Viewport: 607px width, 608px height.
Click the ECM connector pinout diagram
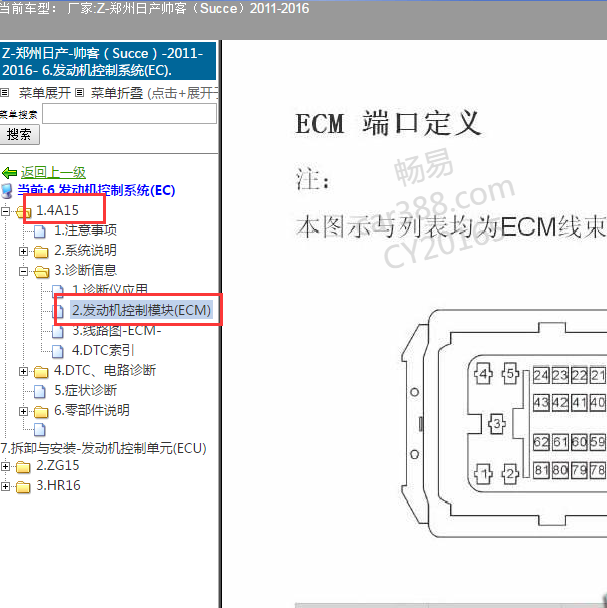click(503, 423)
